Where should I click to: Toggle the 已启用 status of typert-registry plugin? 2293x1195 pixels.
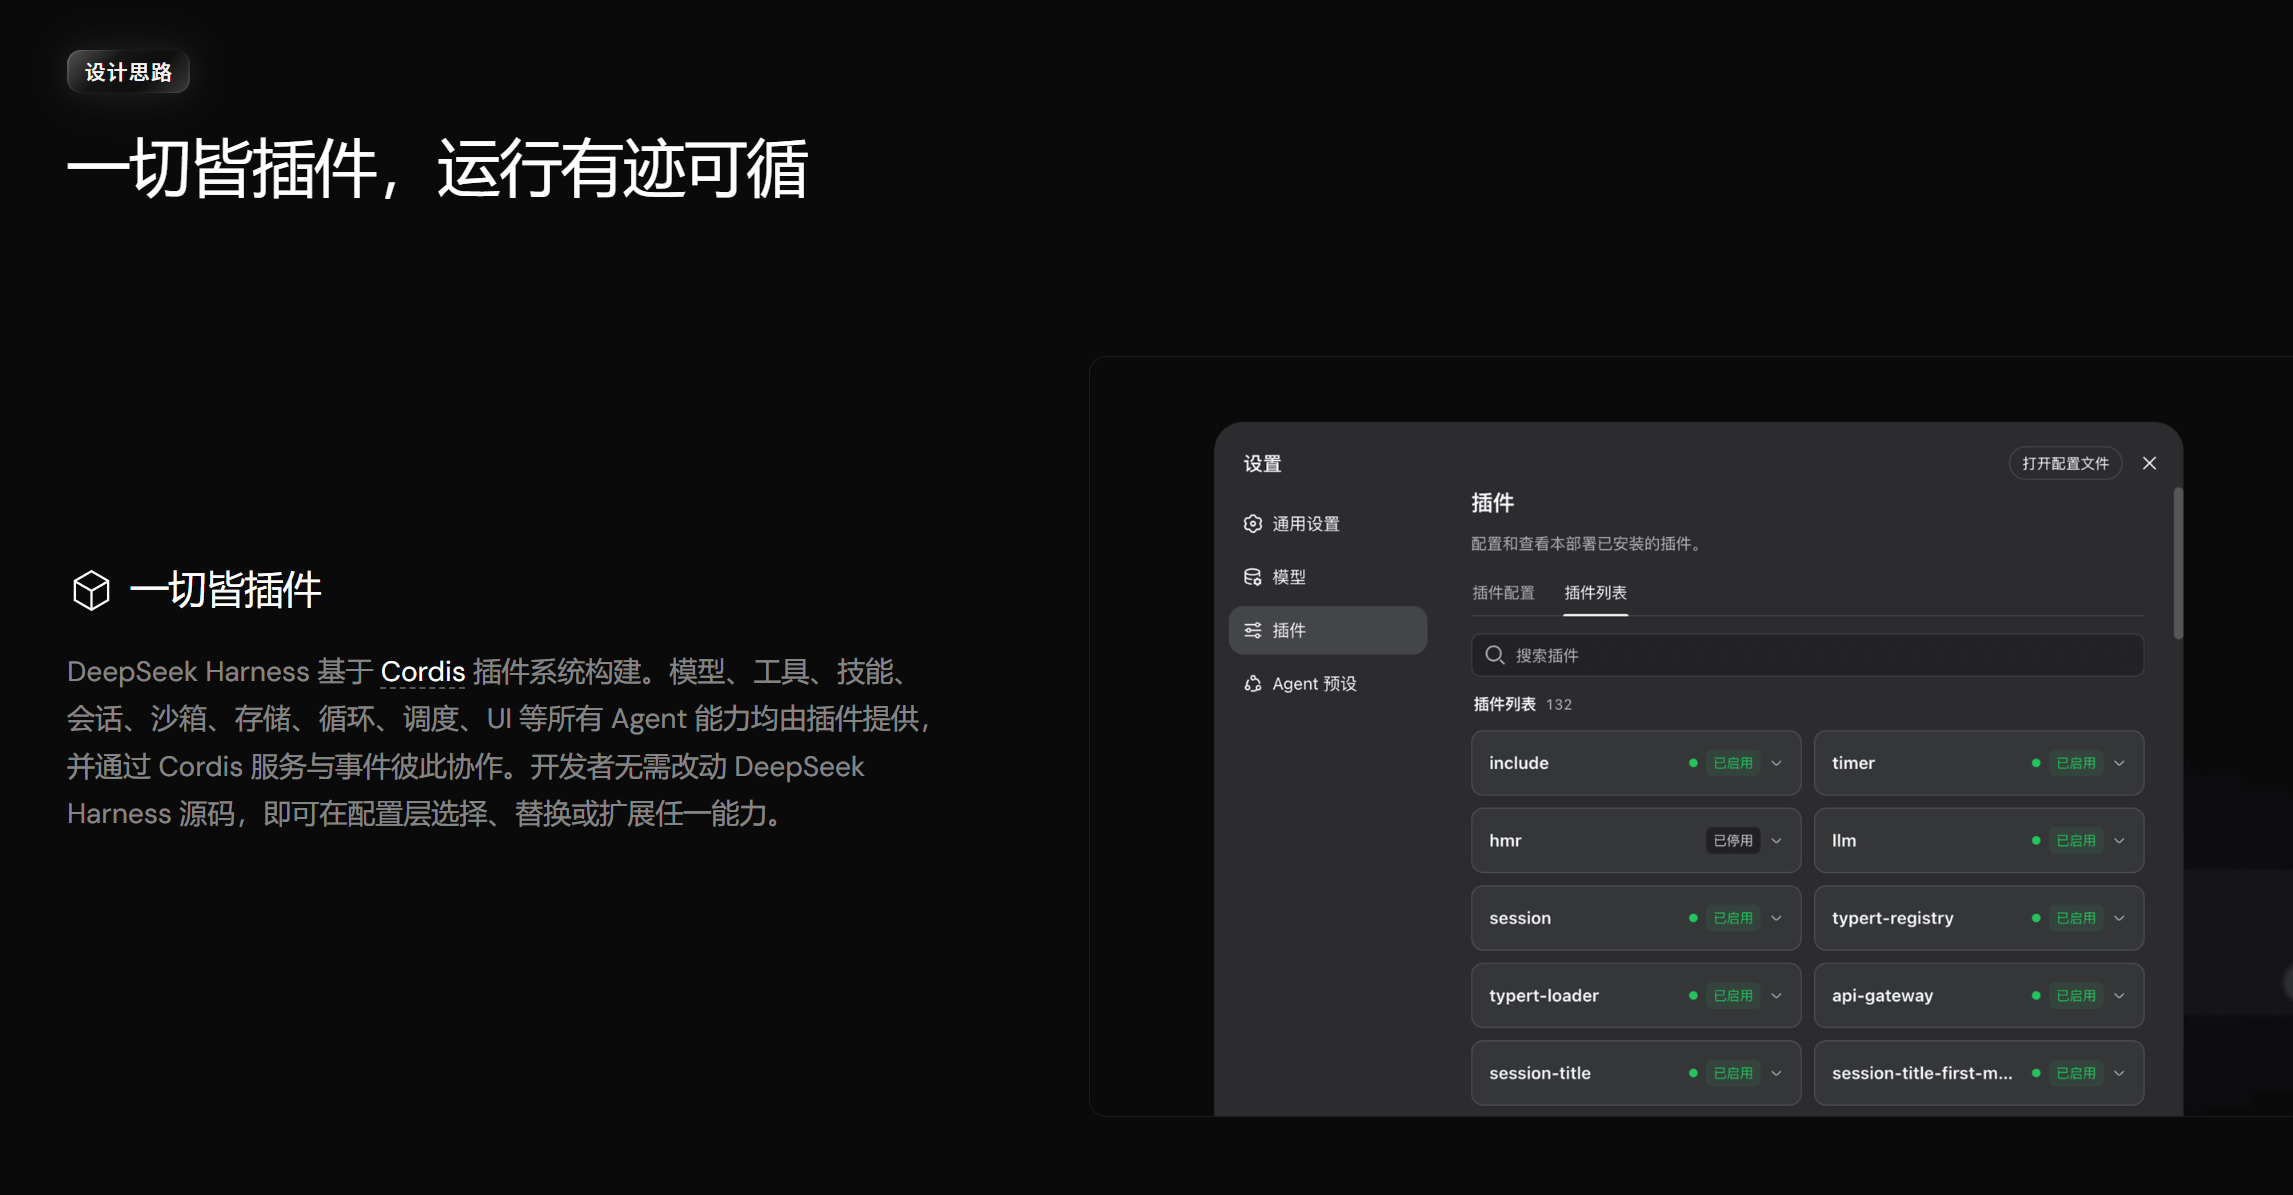(x=2076, y=918)
